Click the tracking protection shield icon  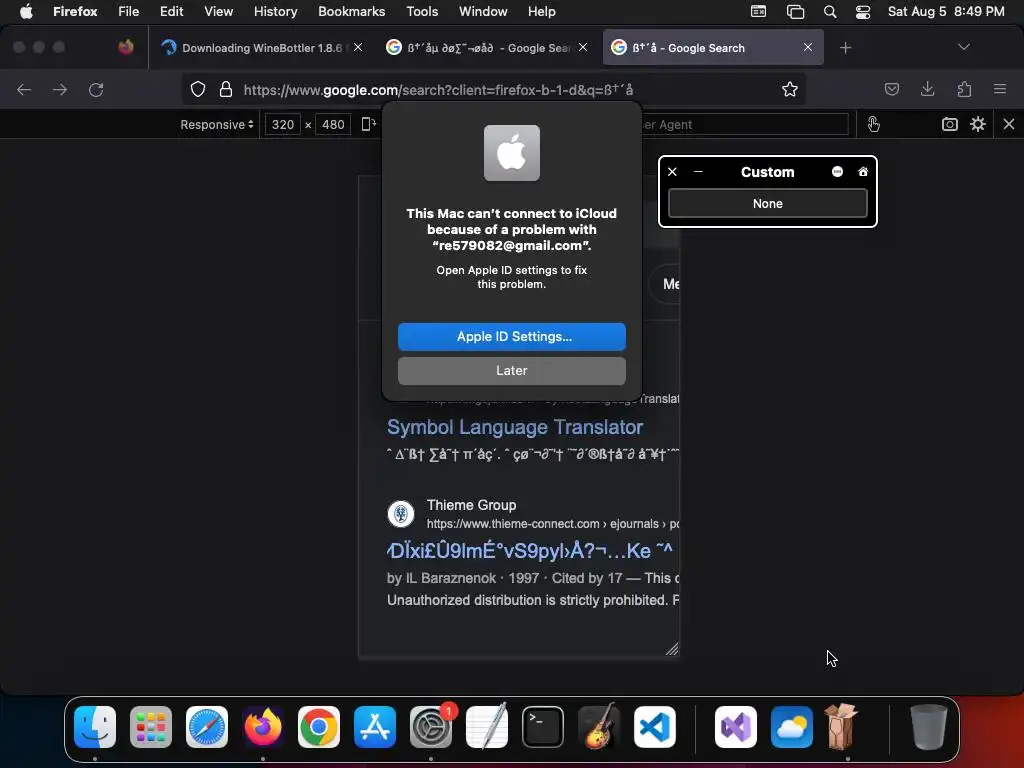[x=198, y=89]
